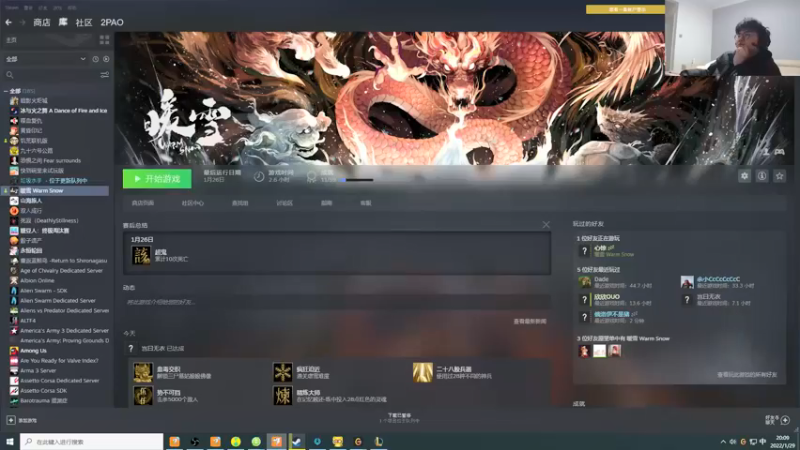Click first wishlist friend avatar
Screen dimensions: 800x450
(x=584, y=351)
